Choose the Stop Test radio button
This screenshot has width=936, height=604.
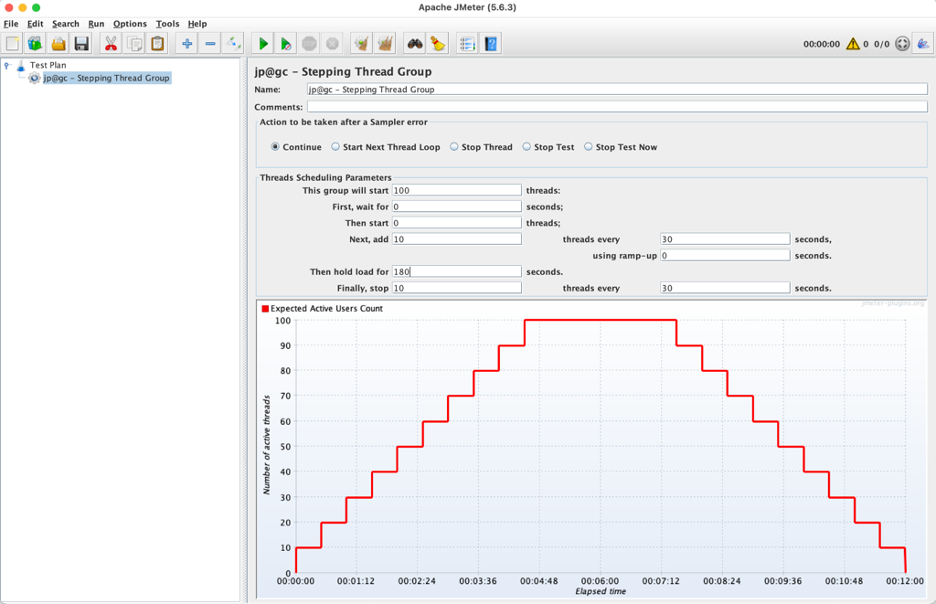point(526,147)
